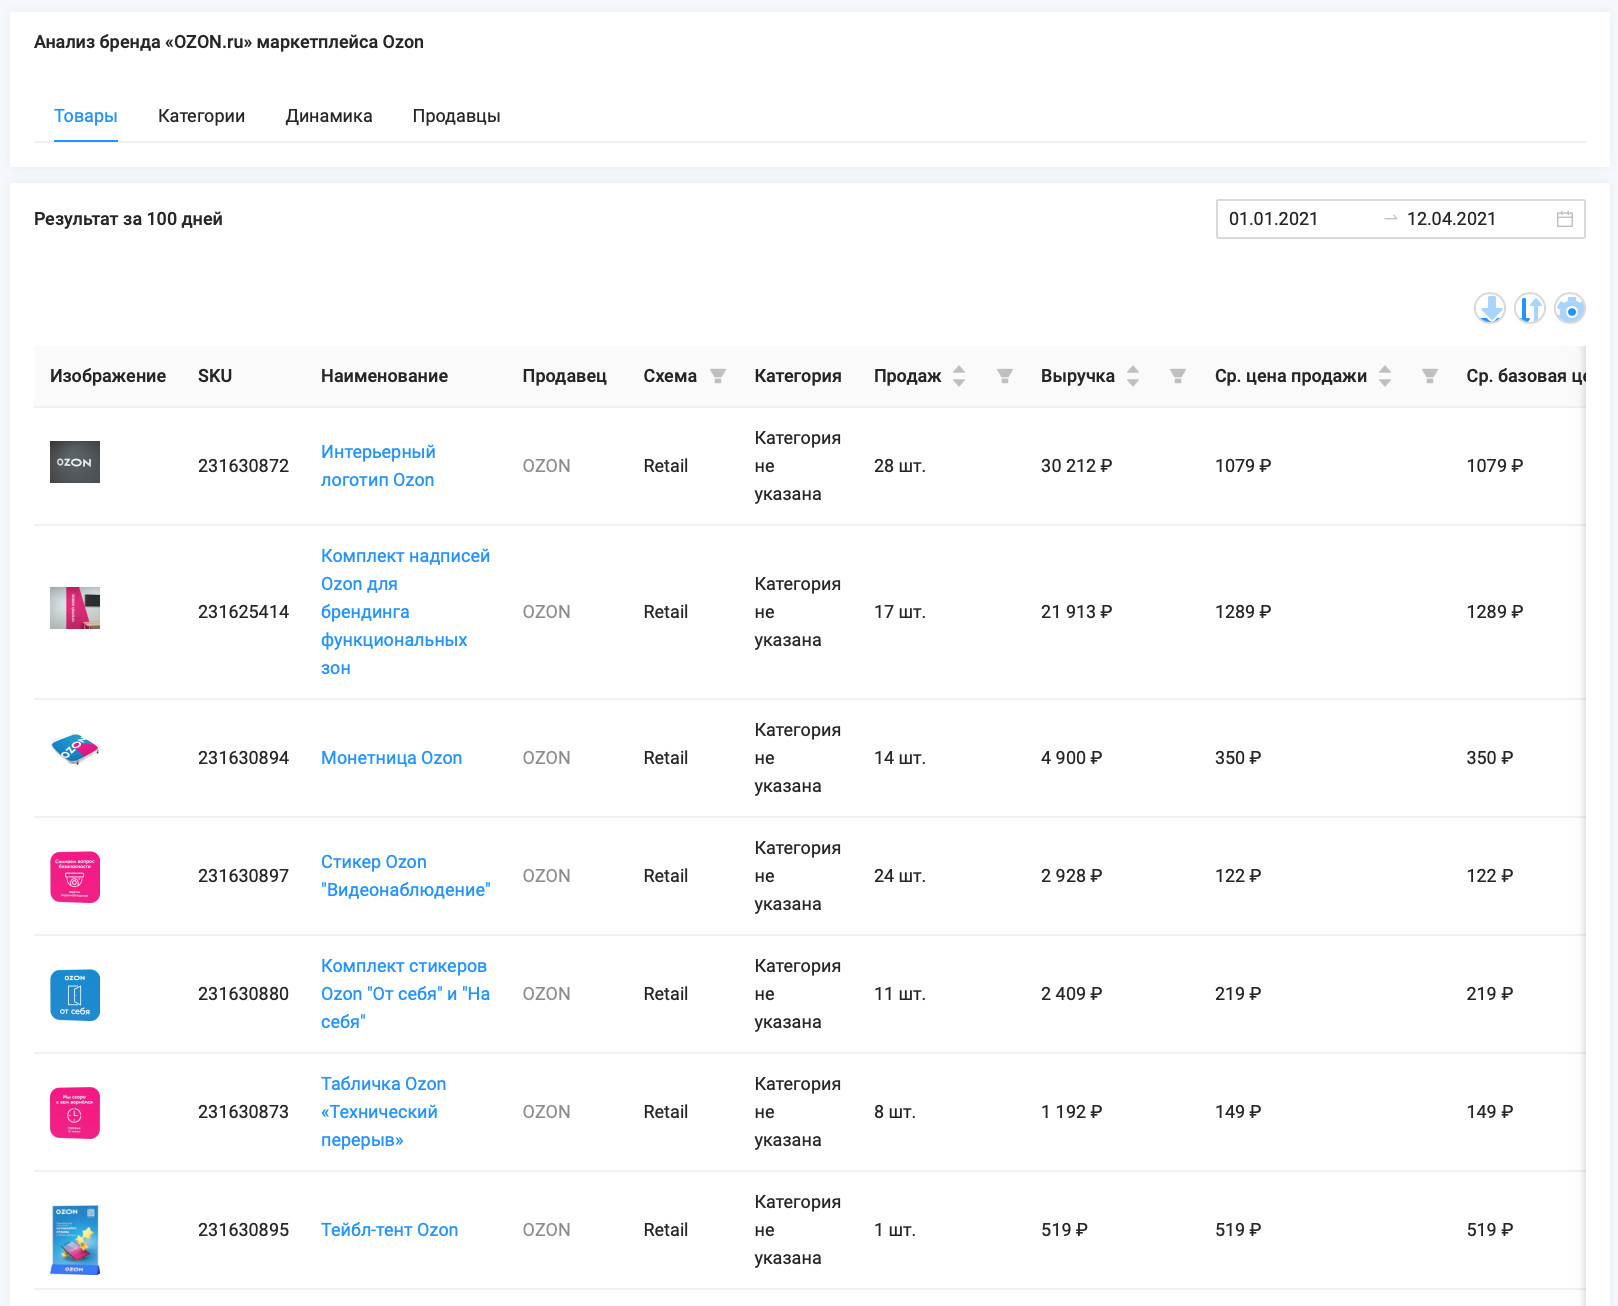Open the calendar icon in date range

pos(1565,219)
